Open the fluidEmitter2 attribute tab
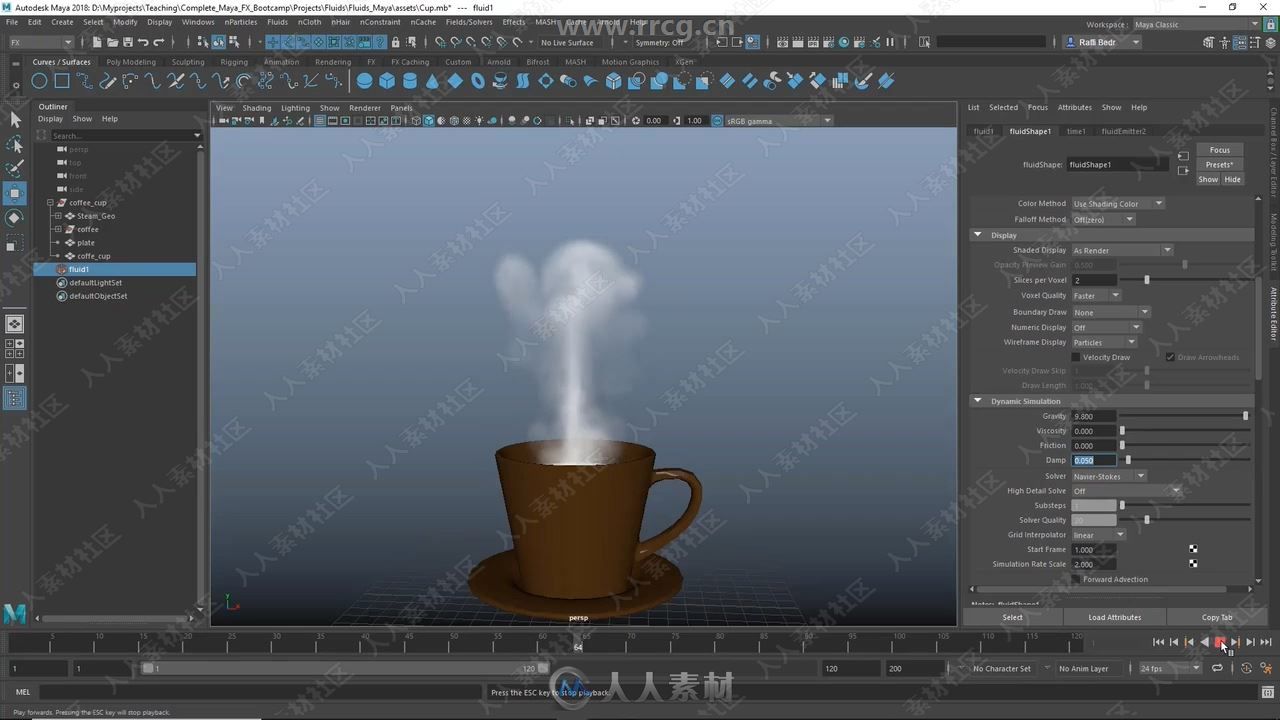This screenshot has height=720, width=1280. [1124, 131]
